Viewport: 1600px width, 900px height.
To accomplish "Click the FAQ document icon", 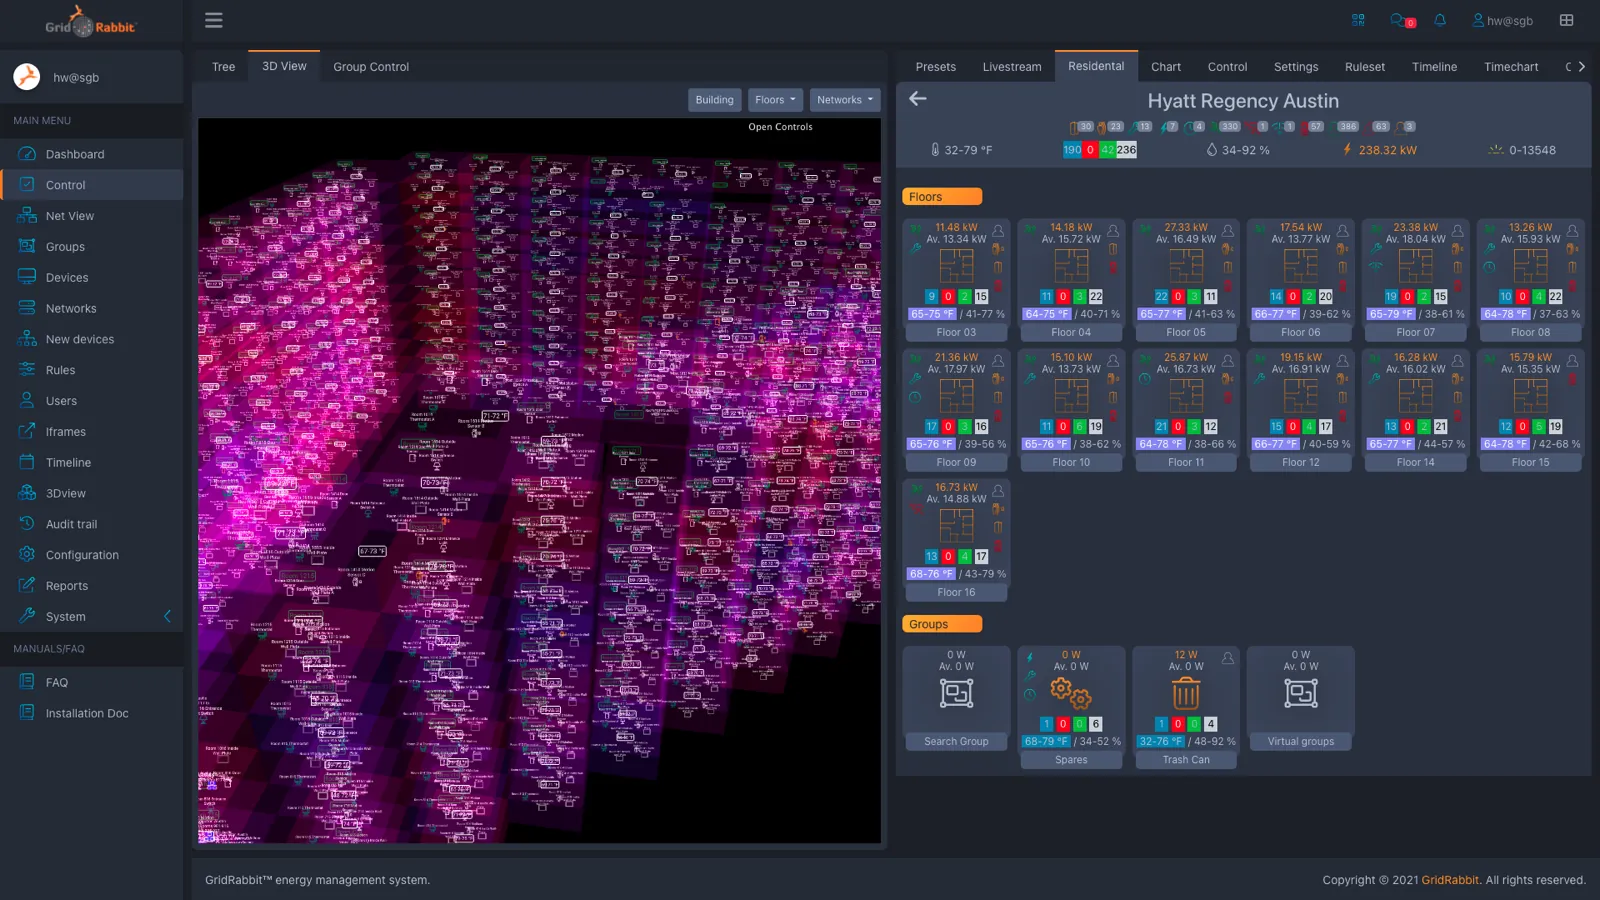I will (x=27, y=682).
